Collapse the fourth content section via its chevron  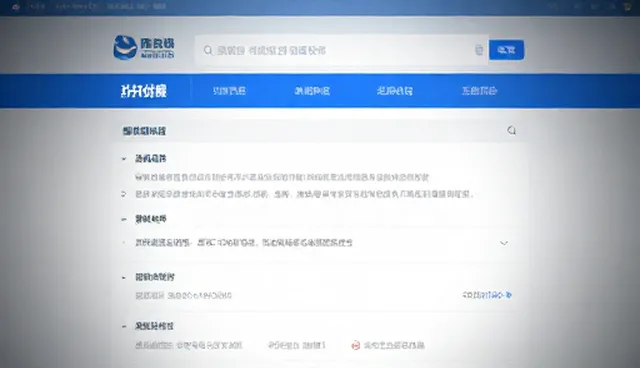point(124,327)
